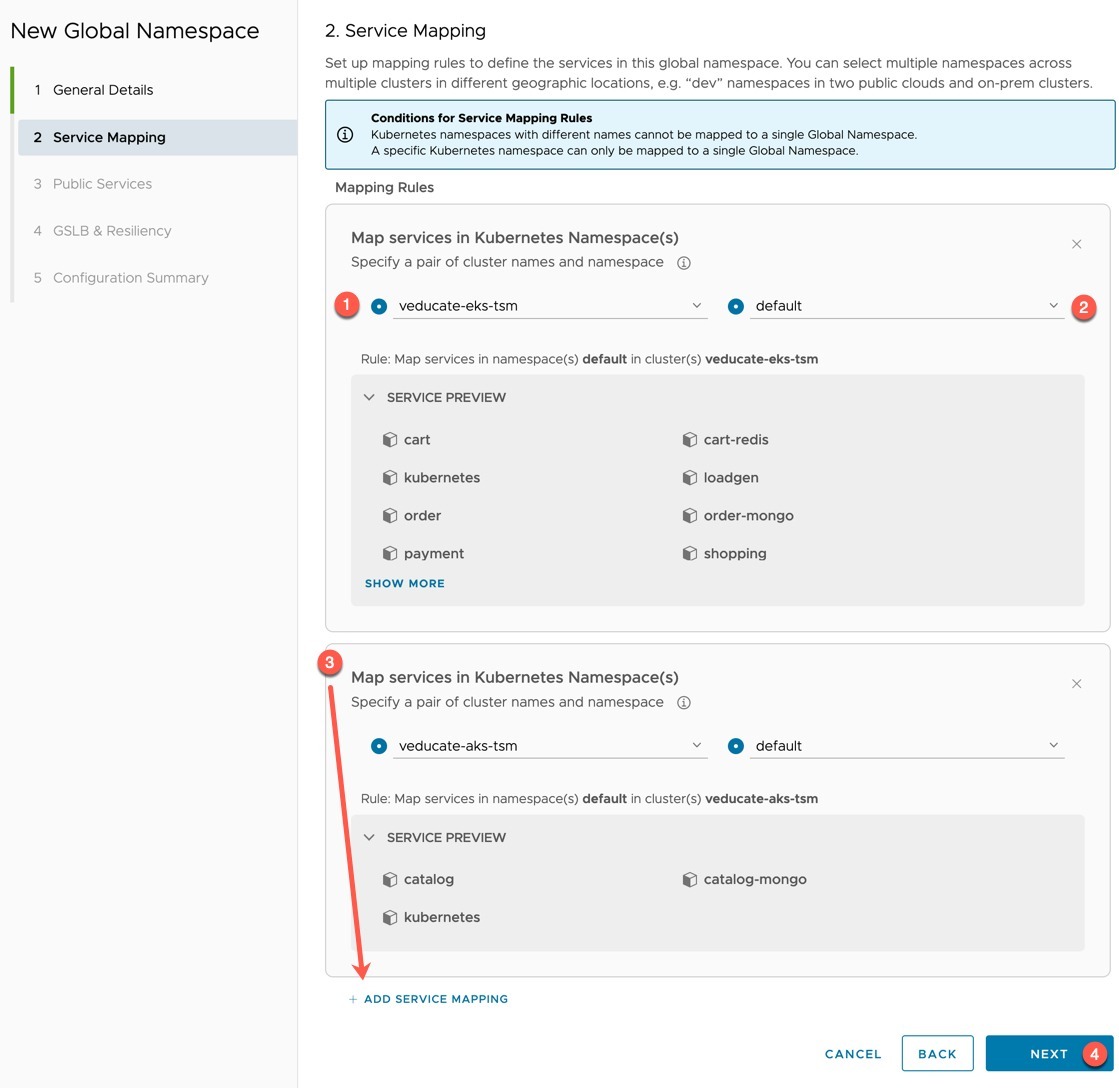
Task: Click the 'catalog' service name
Action: tap(429, 880)
